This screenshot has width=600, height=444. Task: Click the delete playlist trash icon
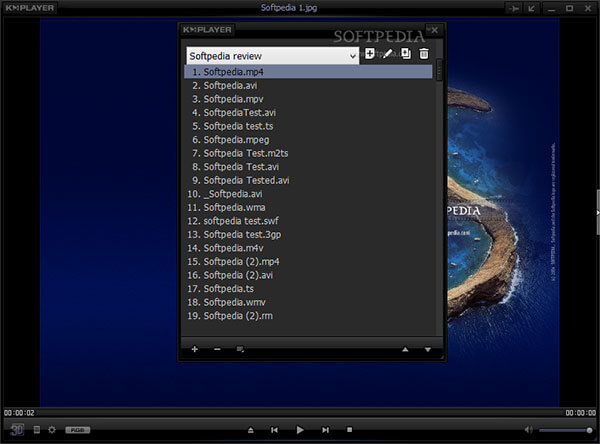point(424,54)
